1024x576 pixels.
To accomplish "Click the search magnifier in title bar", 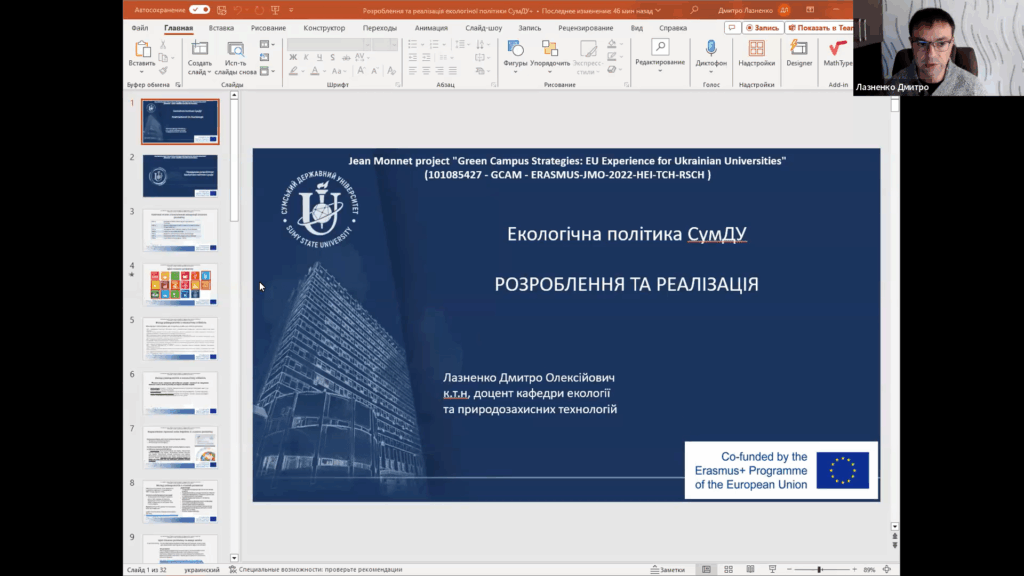I will (694, 10).
